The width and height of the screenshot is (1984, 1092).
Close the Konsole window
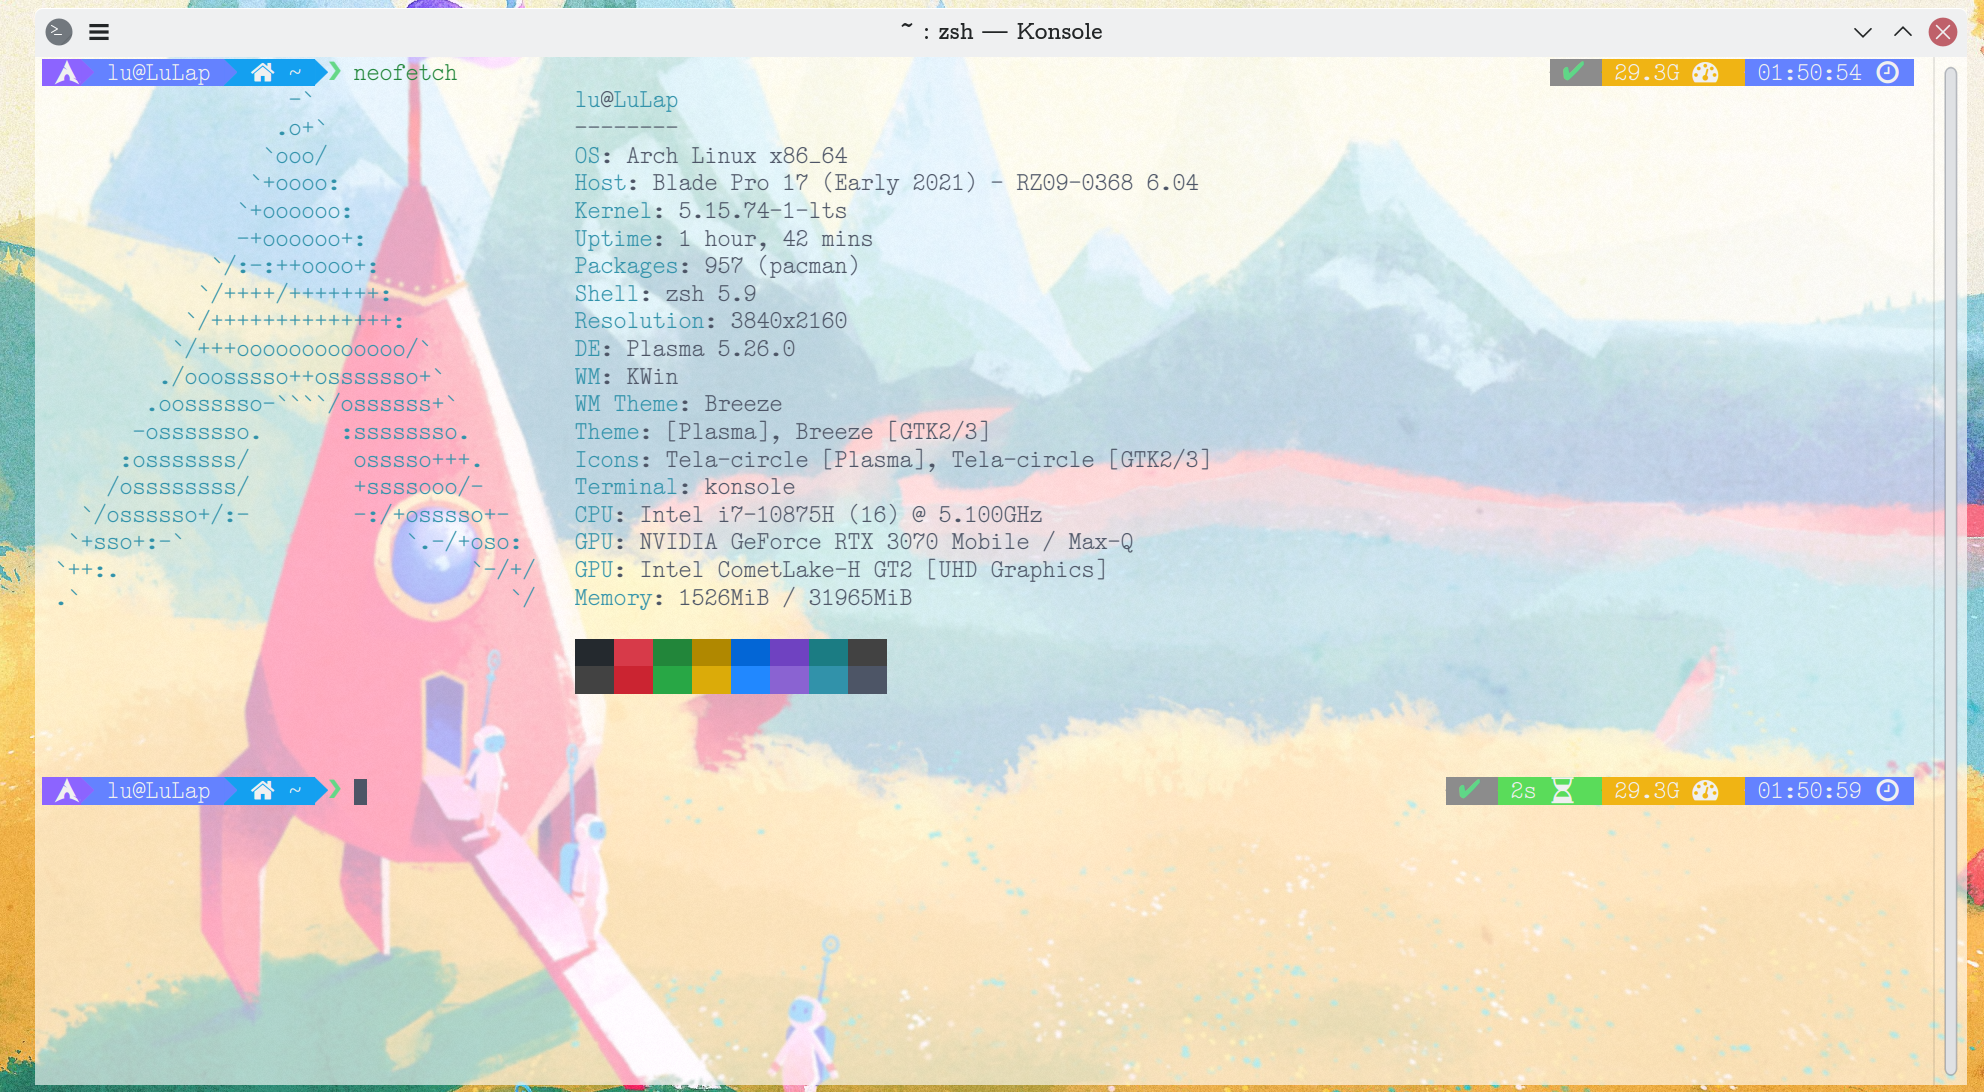(1943, 32)
